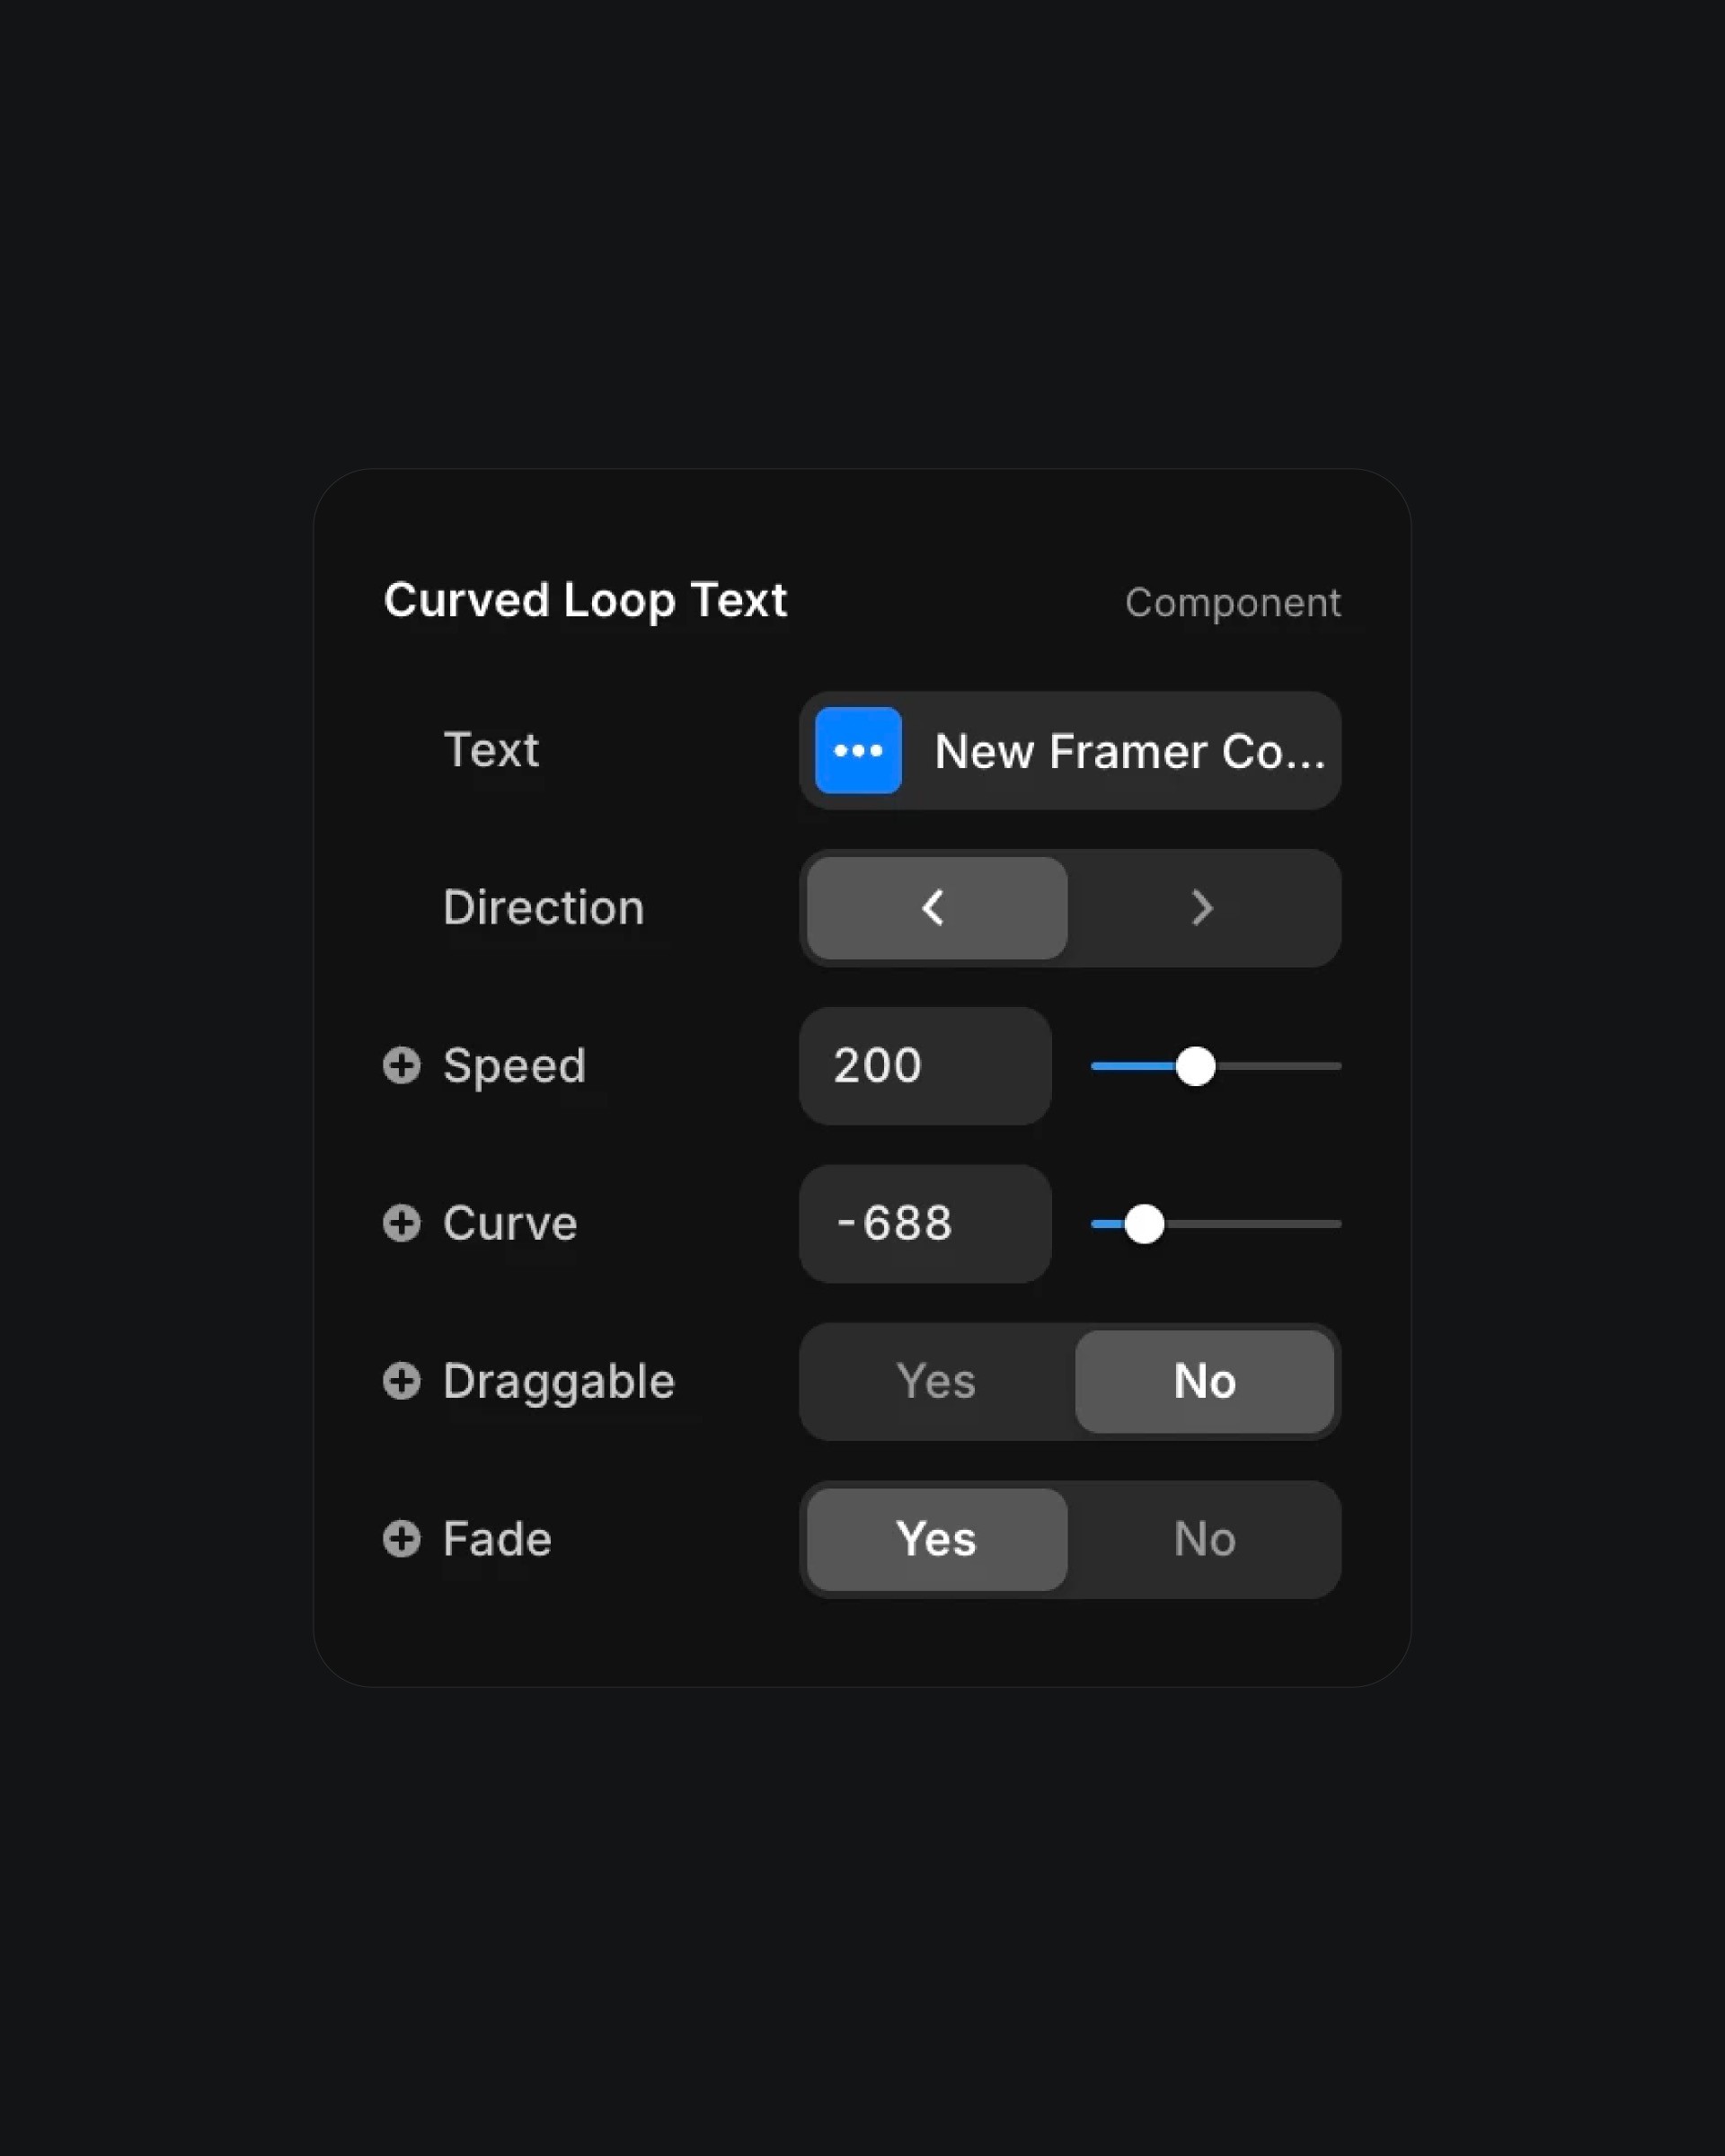
Task: Click the Speed value field showing 200
Action: (925, 1066)
